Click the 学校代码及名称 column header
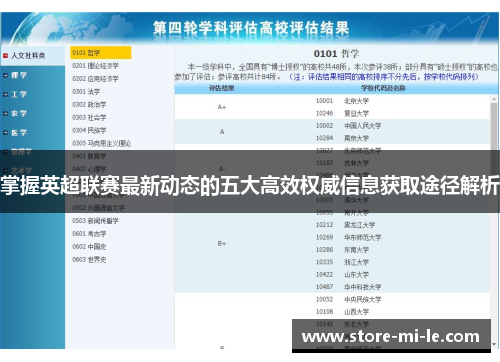 point(383,88)
